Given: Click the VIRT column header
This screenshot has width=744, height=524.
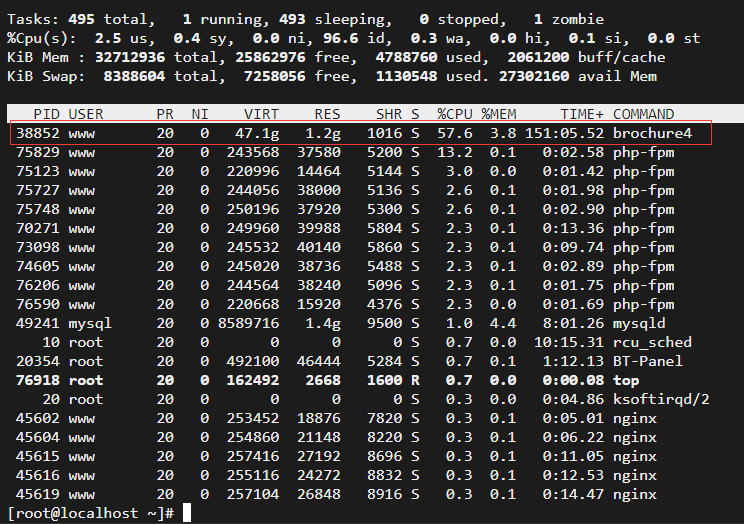Looking at the screenshot, I should pos(261,114).
